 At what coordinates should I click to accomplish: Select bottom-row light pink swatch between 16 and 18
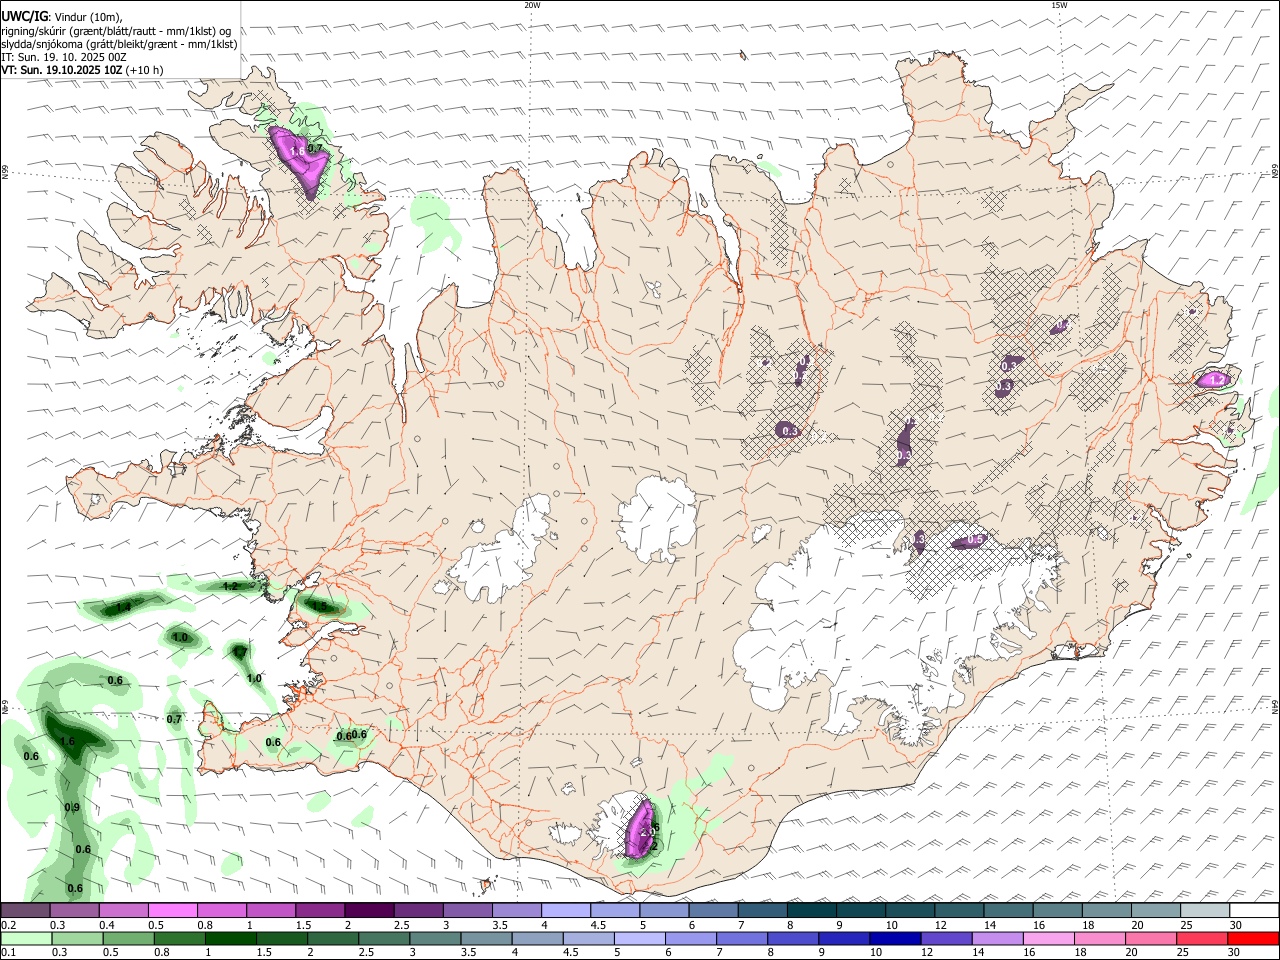tap(1050, 938)
